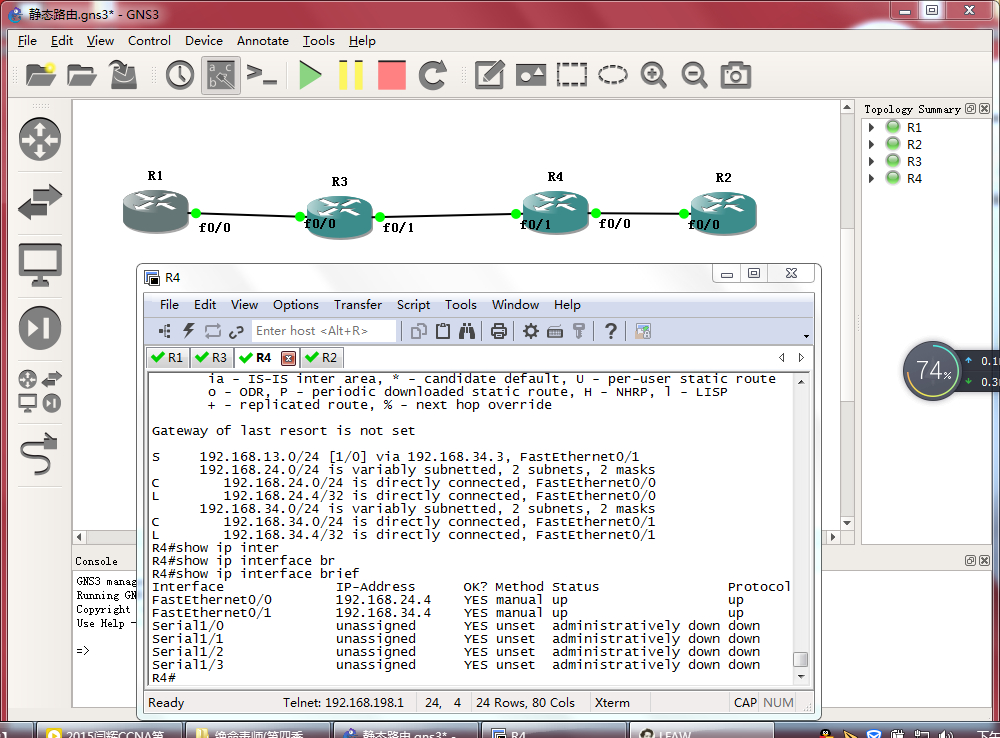The height and width of the screenshot is (738, 1000).
Task: Close the R4 session tab
Action: tap(288, 358)
